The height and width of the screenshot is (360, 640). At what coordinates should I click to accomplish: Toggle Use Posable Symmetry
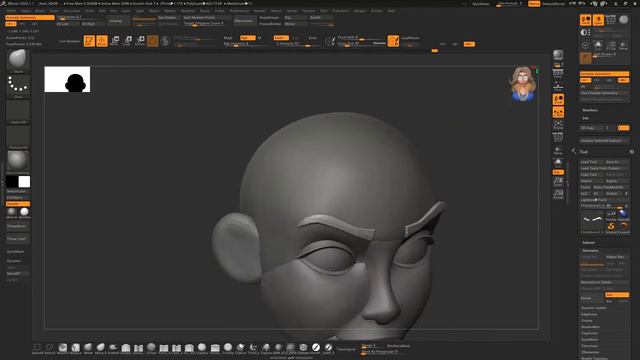(604, 93)
